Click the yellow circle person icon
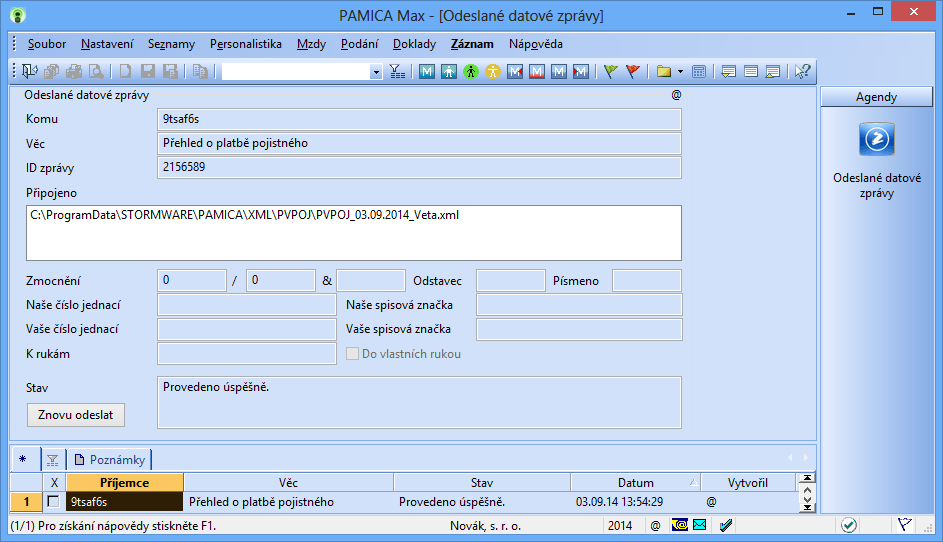 click(x=493, y=72)
